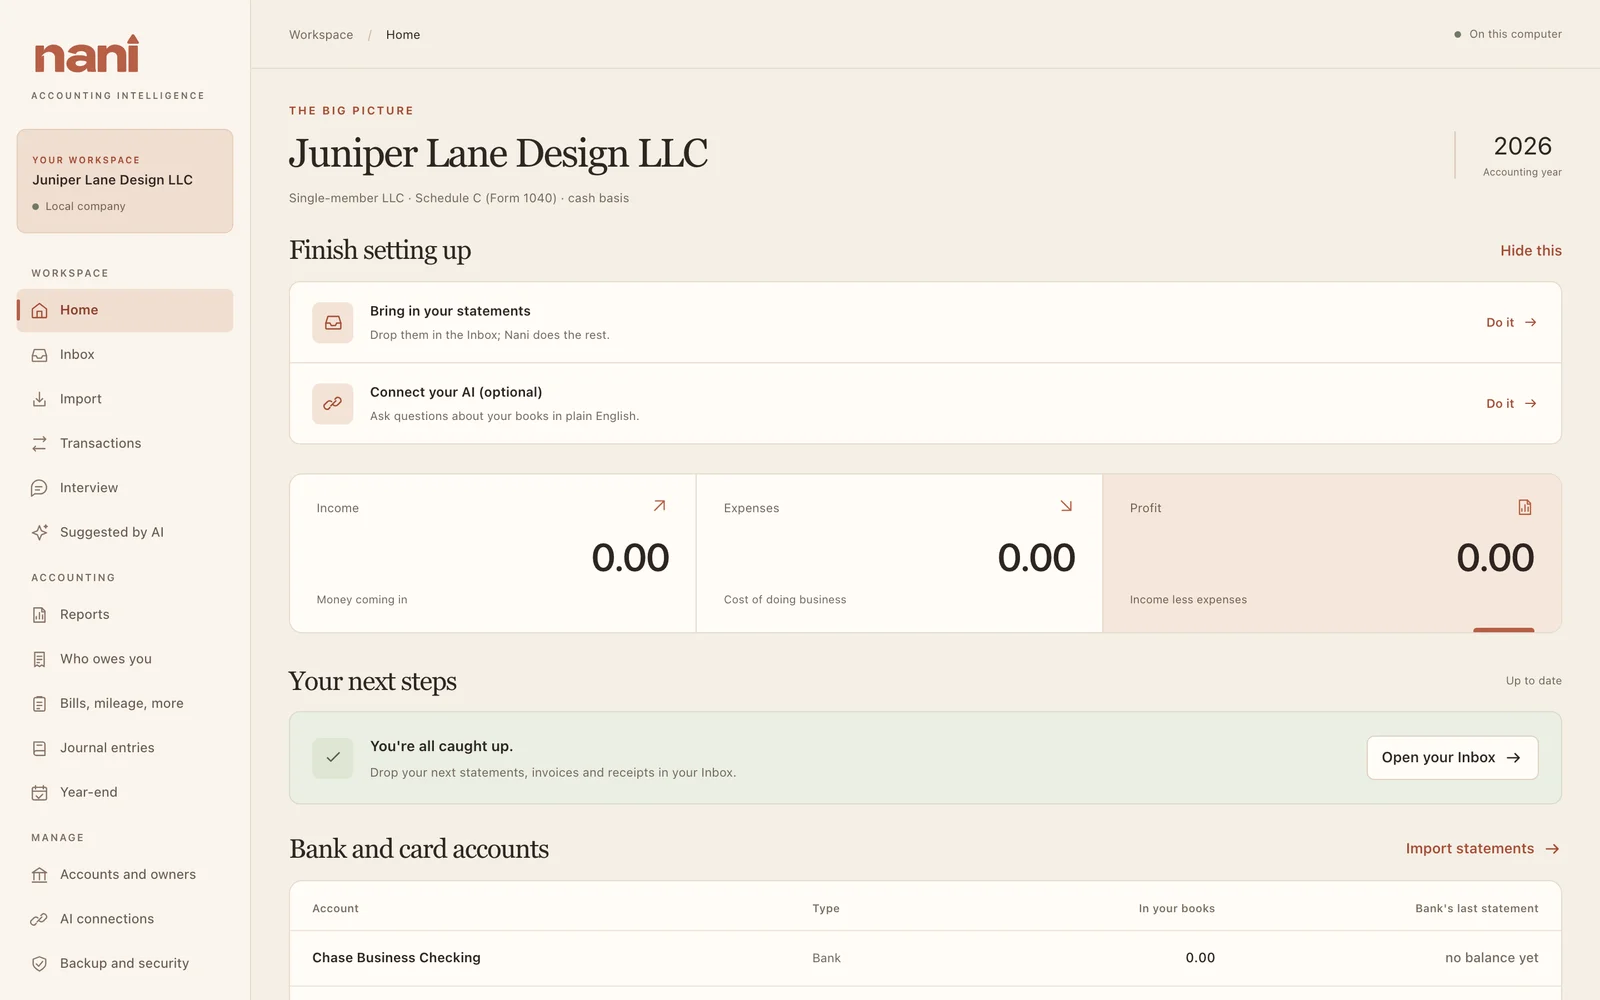
Task: Click the Suggested by AI sparkle icon
Action: 39,532
